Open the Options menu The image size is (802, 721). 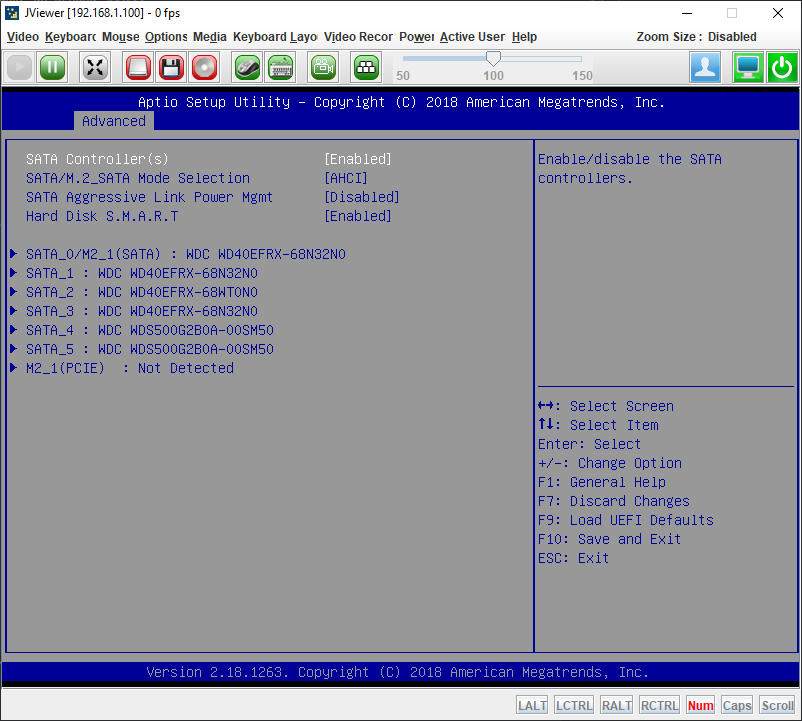click(166, 37)
